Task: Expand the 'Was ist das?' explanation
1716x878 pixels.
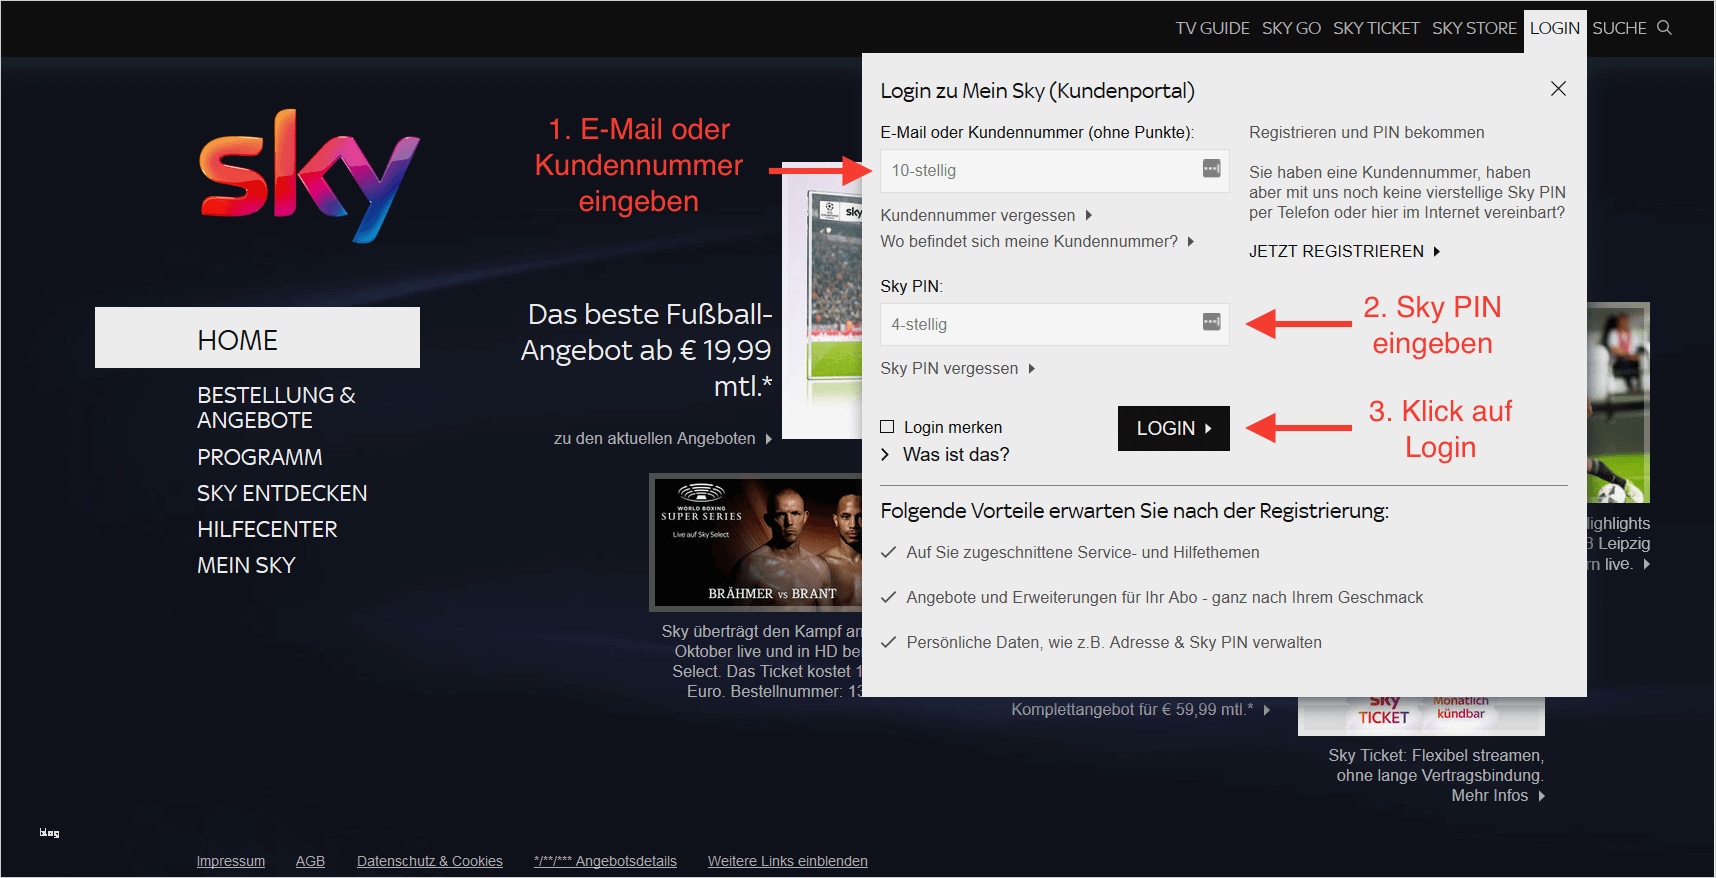Action: pyautogui.click(x=945, y=454)
